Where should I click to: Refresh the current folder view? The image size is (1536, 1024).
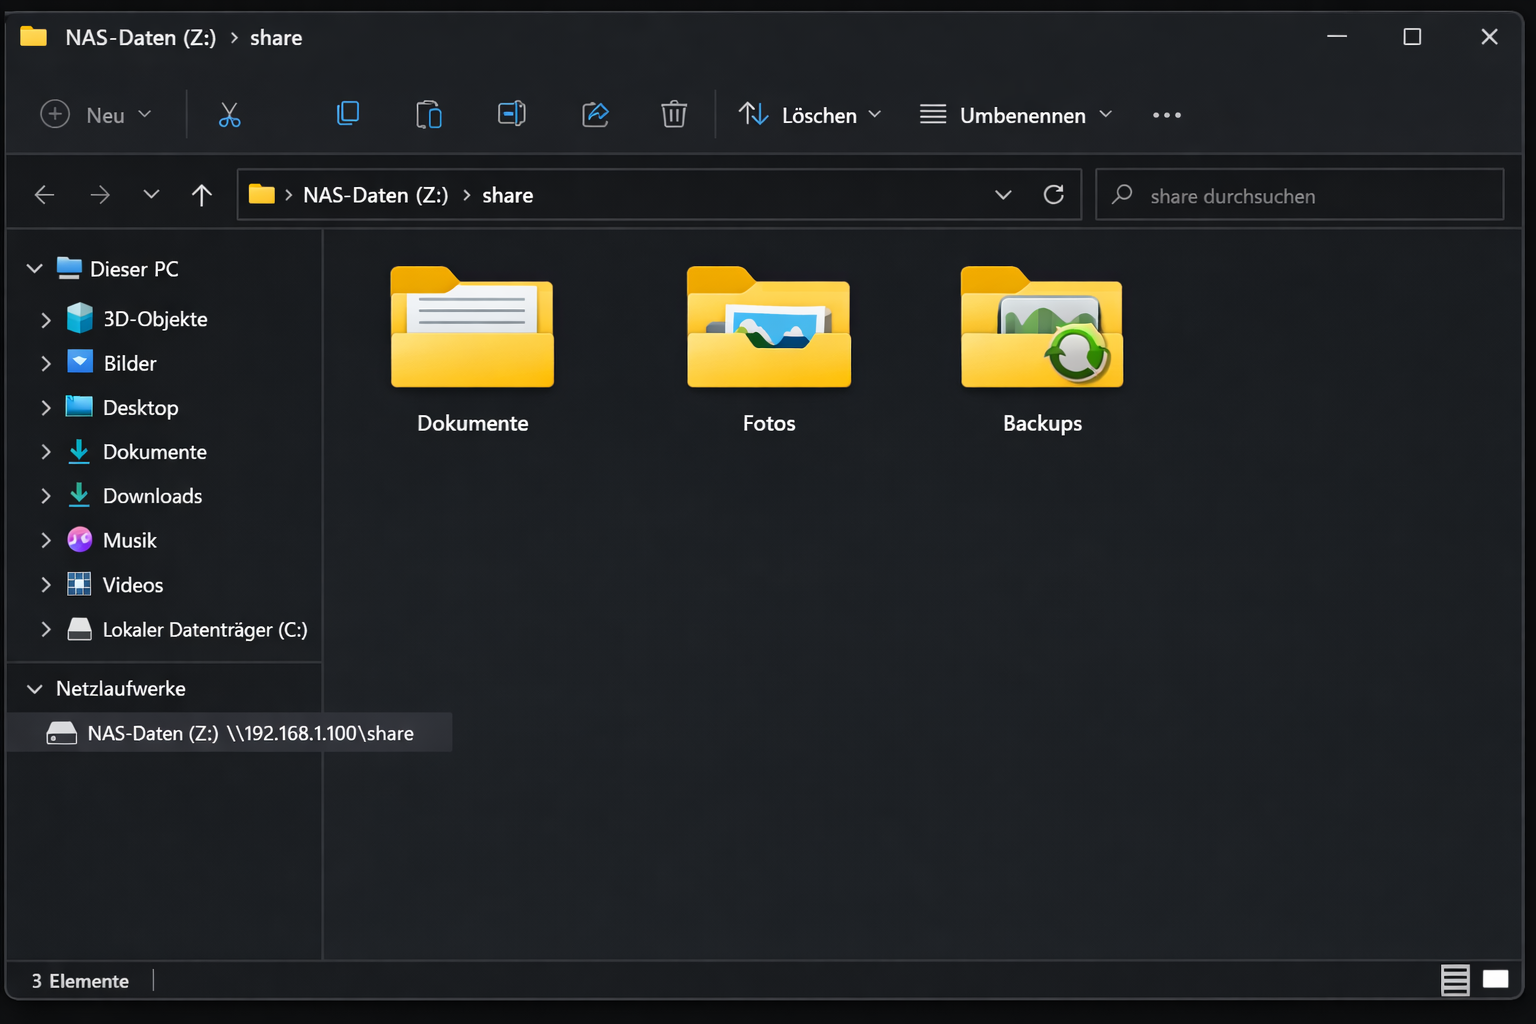pyautogui.click(x=1054, y=194)
